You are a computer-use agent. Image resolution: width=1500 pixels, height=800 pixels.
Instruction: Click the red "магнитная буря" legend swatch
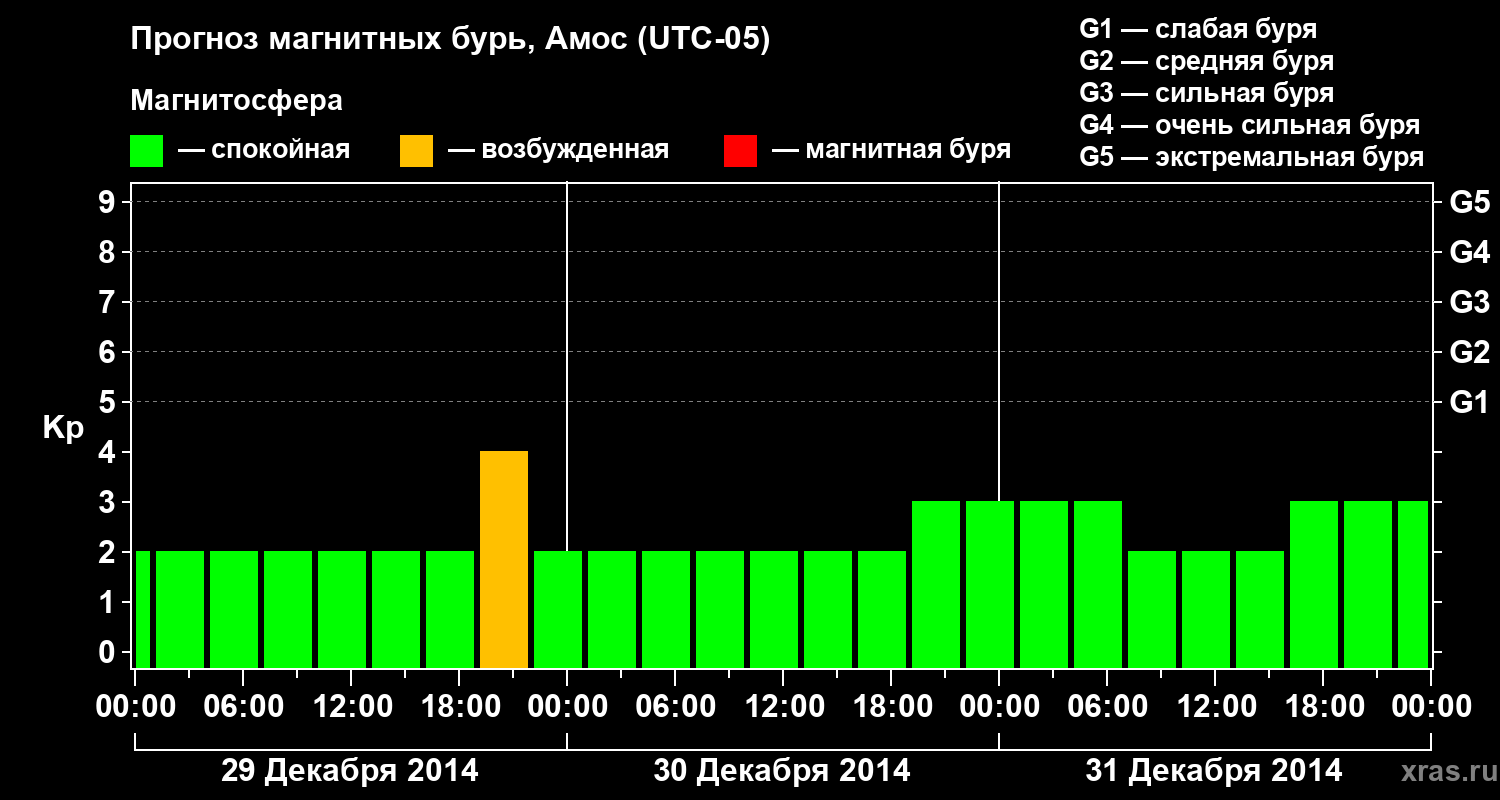pyautogui.click(x=740, y=151)
